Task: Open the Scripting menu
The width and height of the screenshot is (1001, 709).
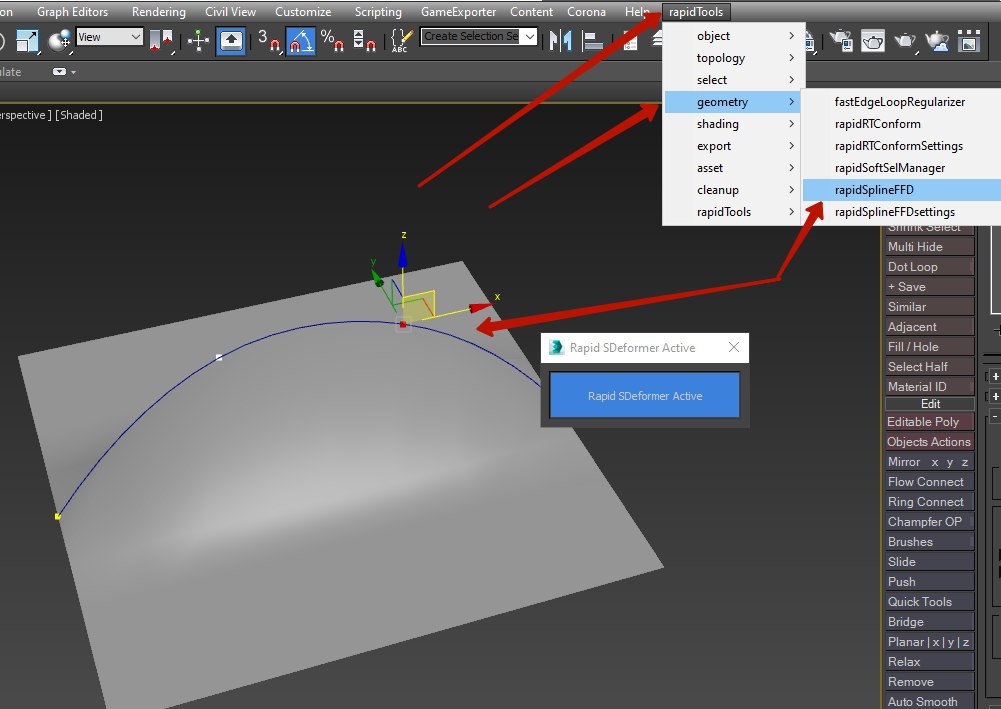Action: 378,11
